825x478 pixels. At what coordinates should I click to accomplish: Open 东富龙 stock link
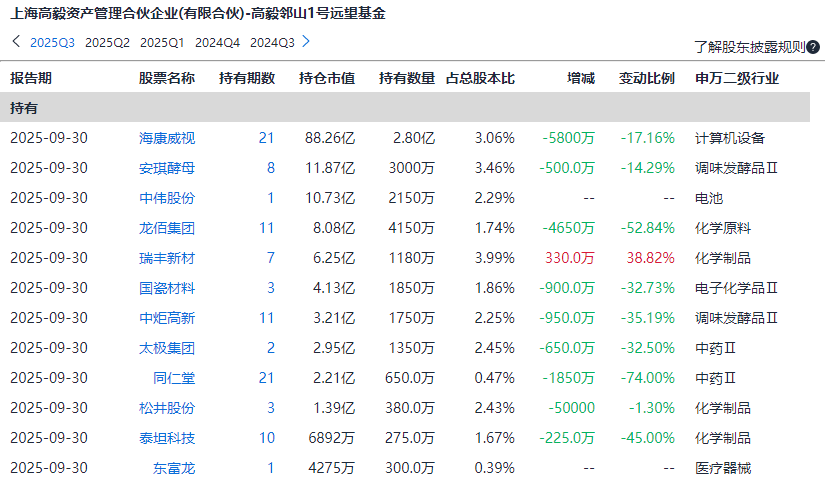(174, 468)
